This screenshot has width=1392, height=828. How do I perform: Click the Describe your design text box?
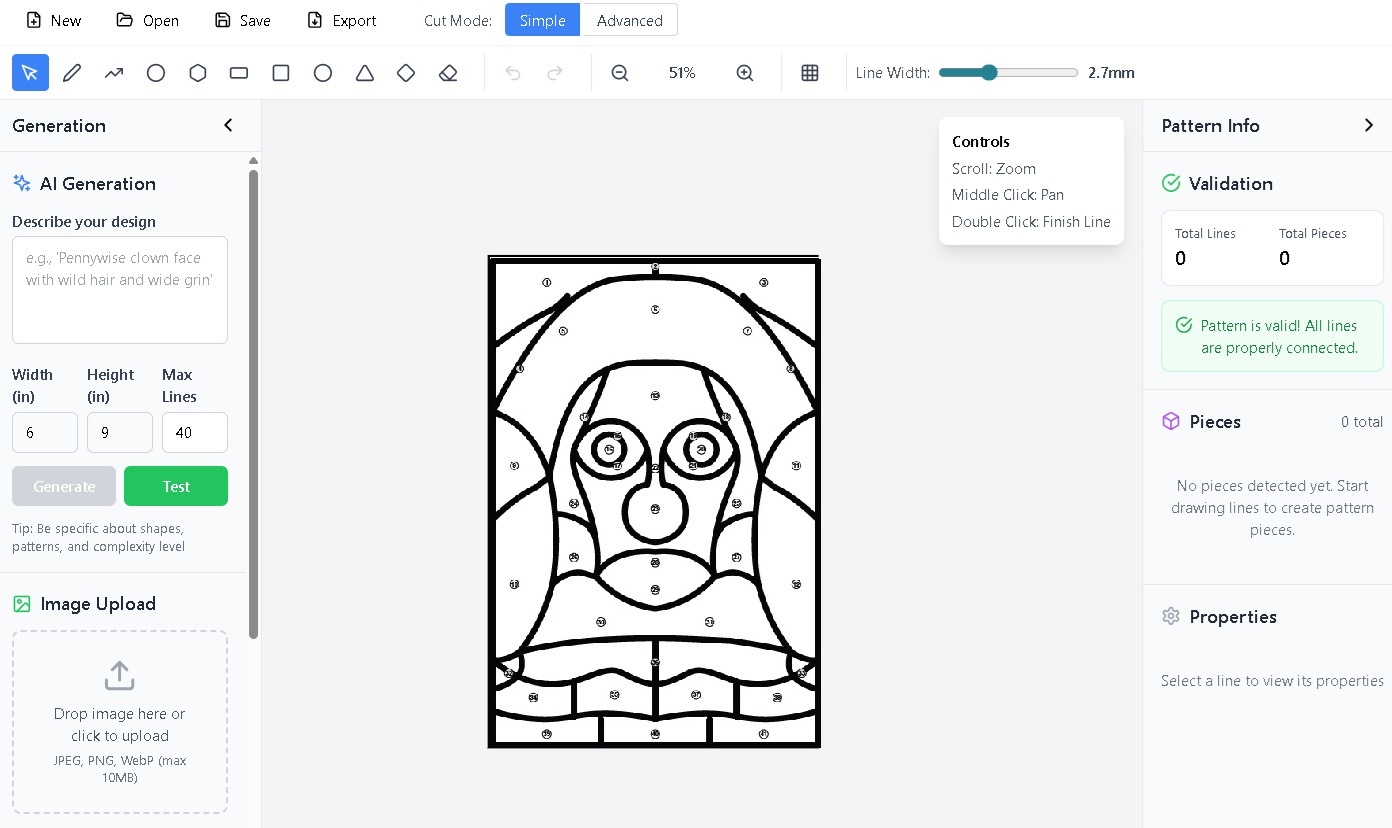tap(120, 290)
